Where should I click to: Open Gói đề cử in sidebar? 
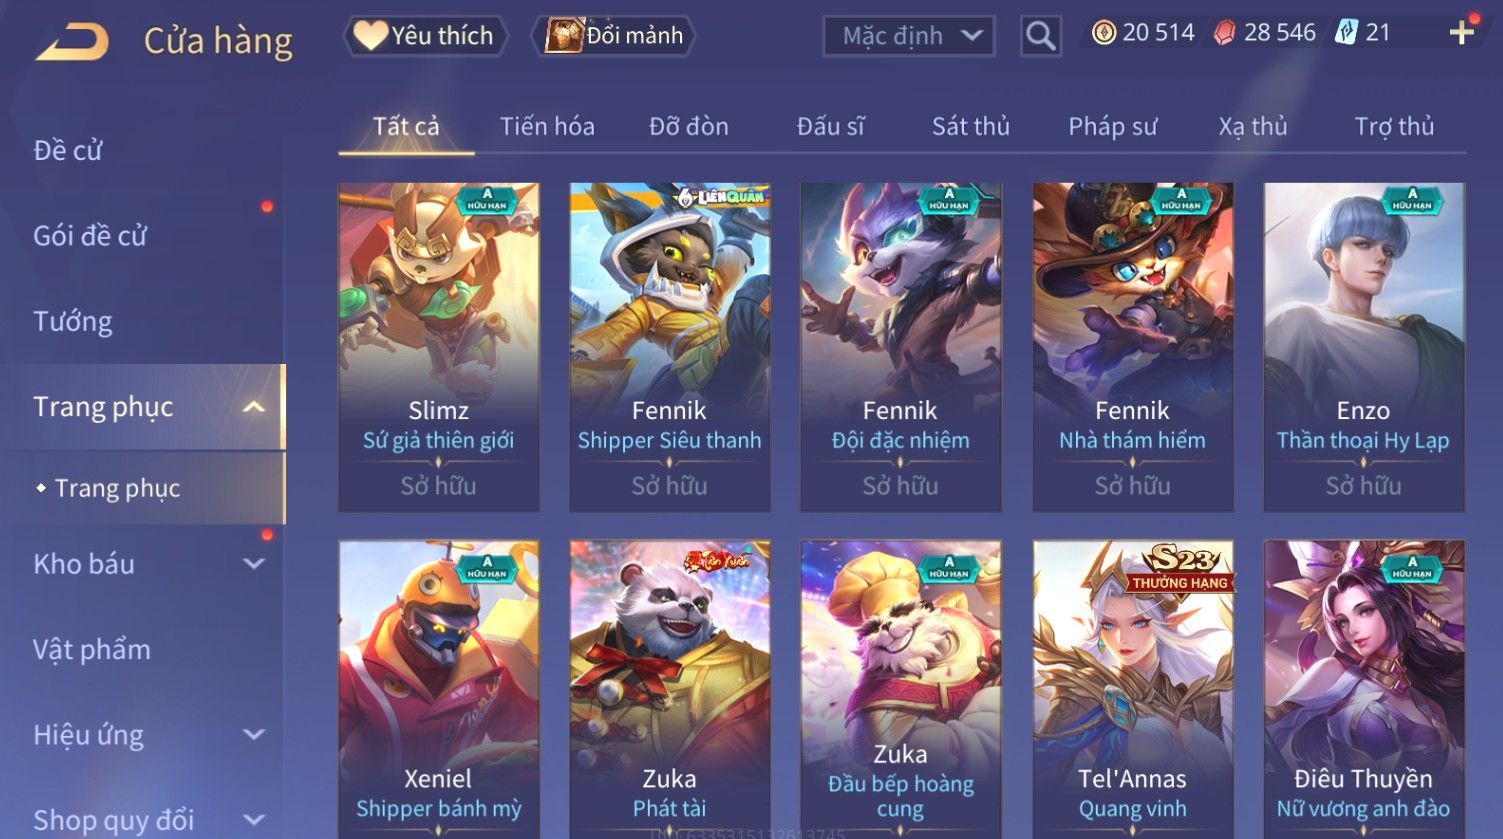pos(90,236)
